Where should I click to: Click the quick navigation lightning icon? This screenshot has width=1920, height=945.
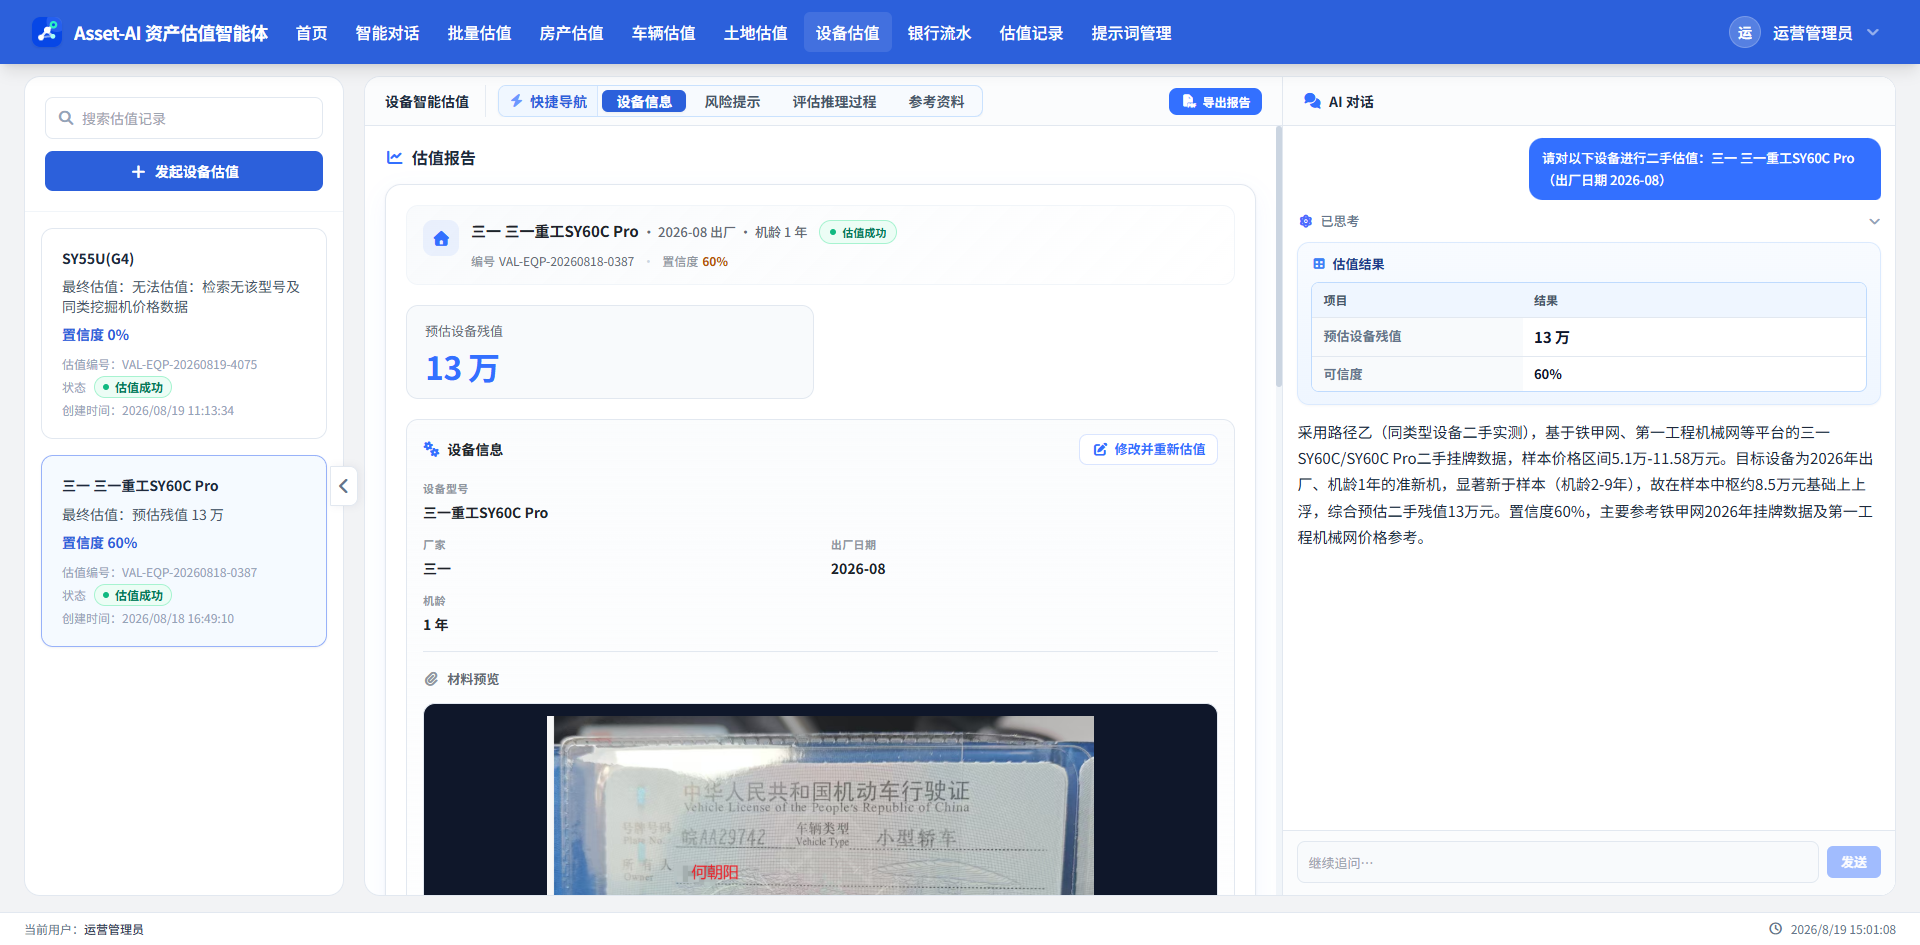517,101
